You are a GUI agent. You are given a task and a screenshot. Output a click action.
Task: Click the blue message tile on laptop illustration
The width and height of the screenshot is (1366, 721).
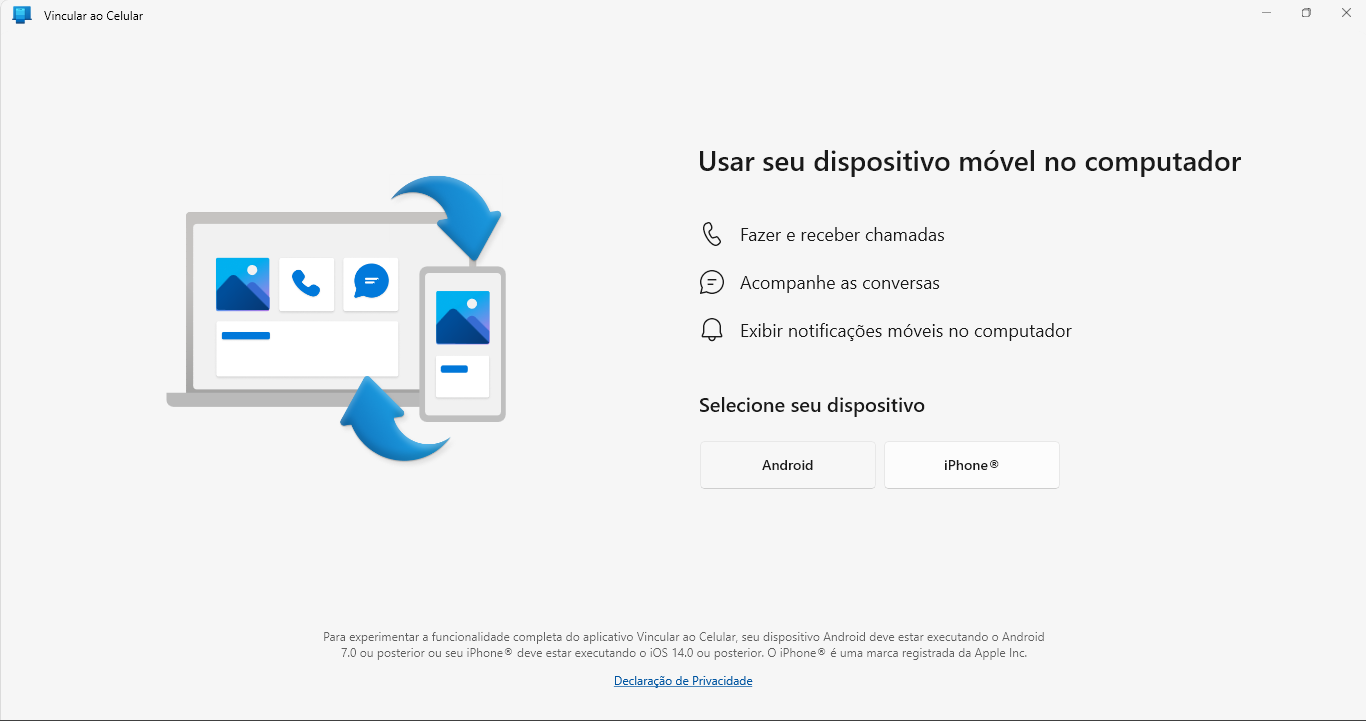371,284
